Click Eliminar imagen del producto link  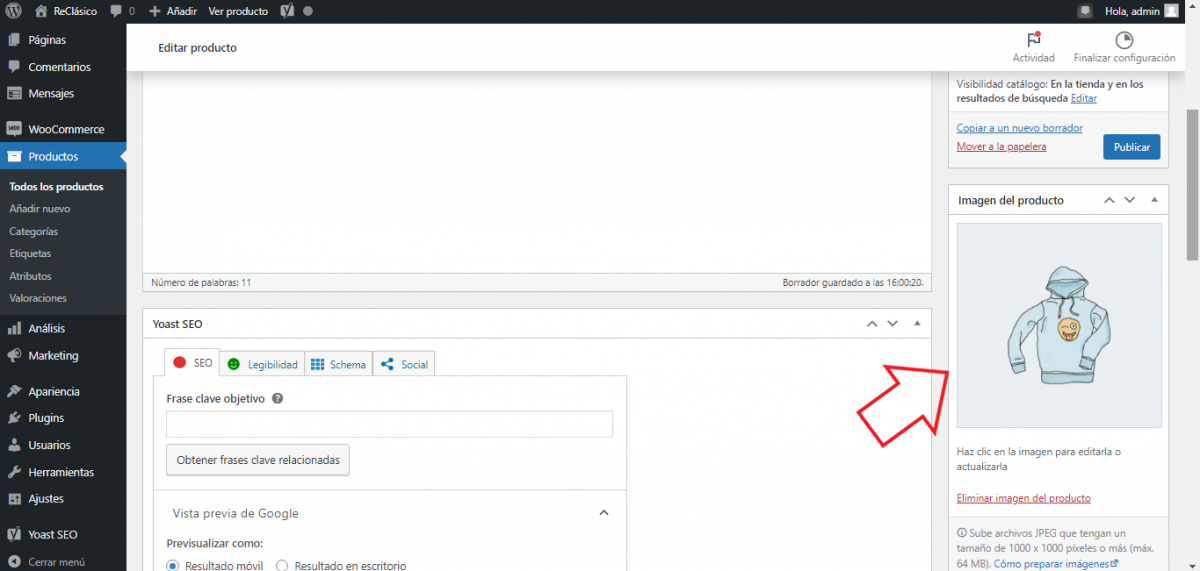[x=1023, y=498]
